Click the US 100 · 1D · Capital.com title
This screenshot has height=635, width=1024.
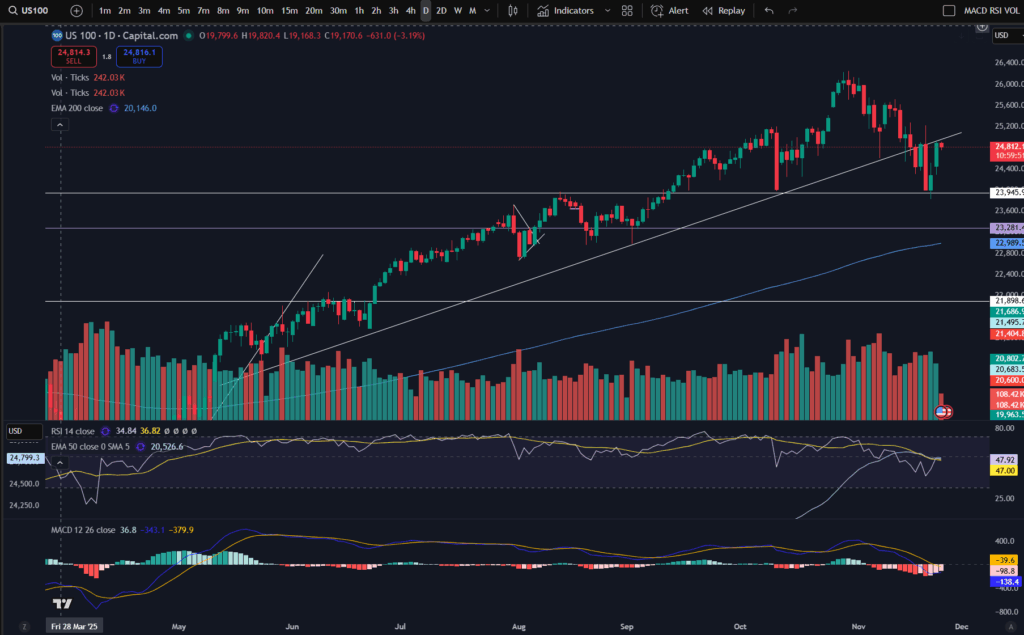point(121,35)
